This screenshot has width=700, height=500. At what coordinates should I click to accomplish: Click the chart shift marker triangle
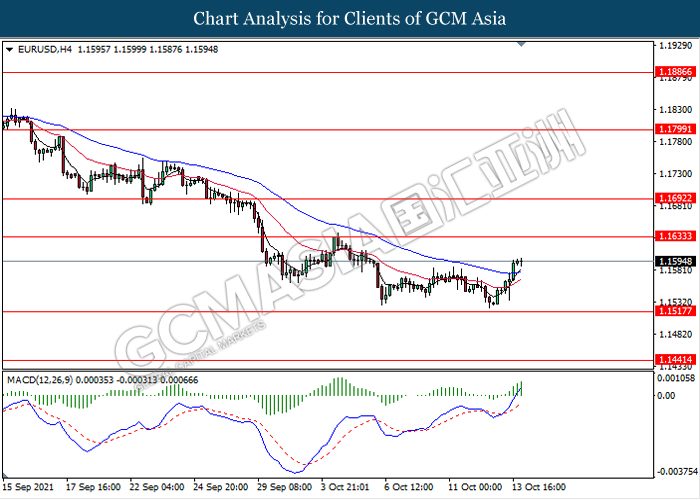[x=521, y=44]
